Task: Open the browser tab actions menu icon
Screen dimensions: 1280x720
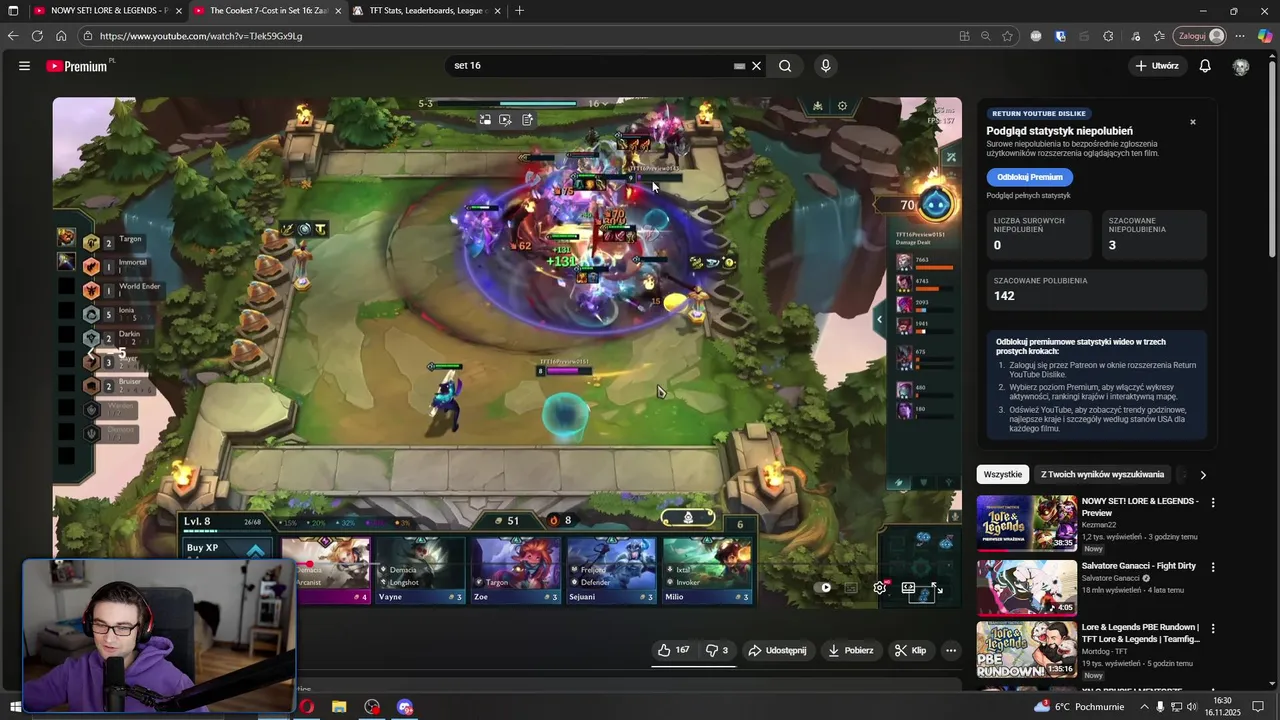Action: tap(13, 11)
